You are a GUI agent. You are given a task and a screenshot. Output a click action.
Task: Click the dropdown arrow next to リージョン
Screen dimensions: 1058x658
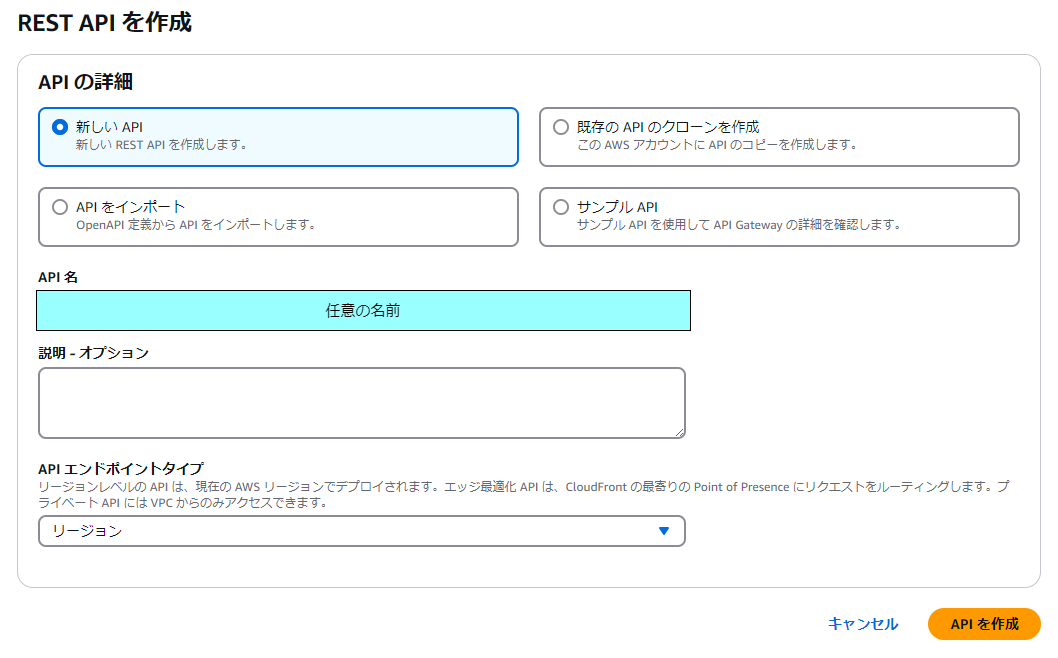point(666,531)
